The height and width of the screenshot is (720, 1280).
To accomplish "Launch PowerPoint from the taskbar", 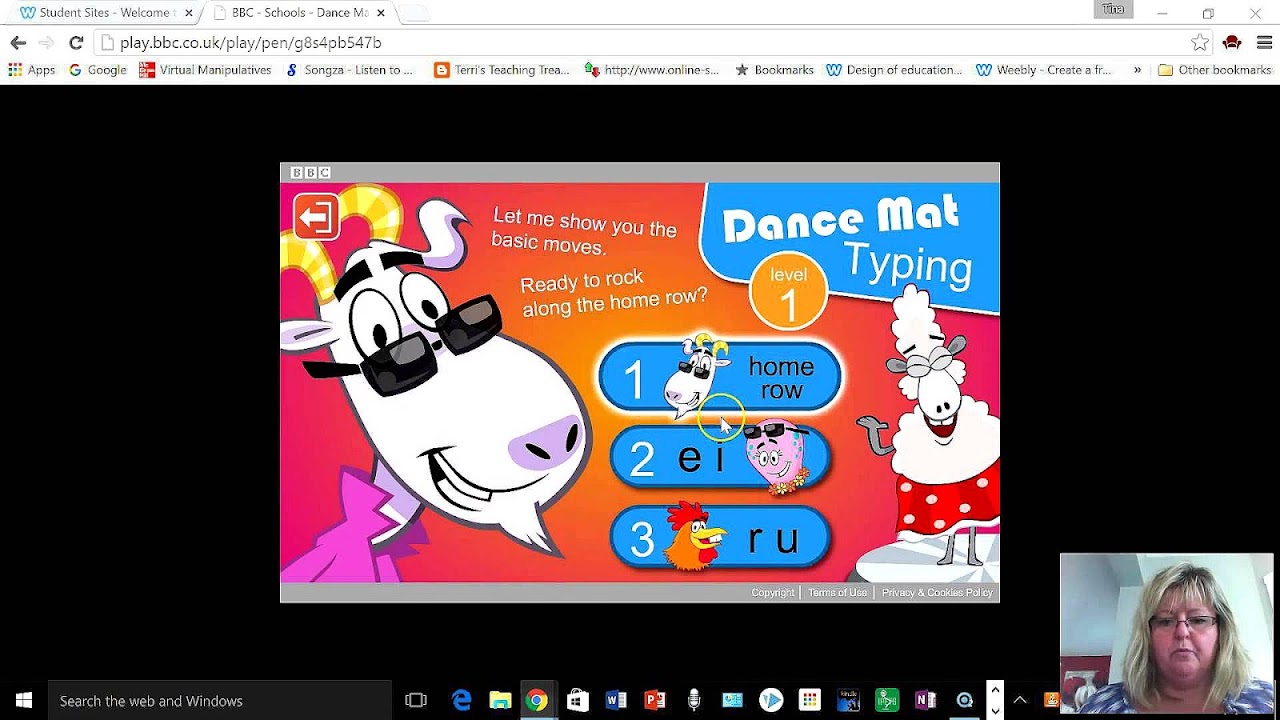I will pos(655,699).
